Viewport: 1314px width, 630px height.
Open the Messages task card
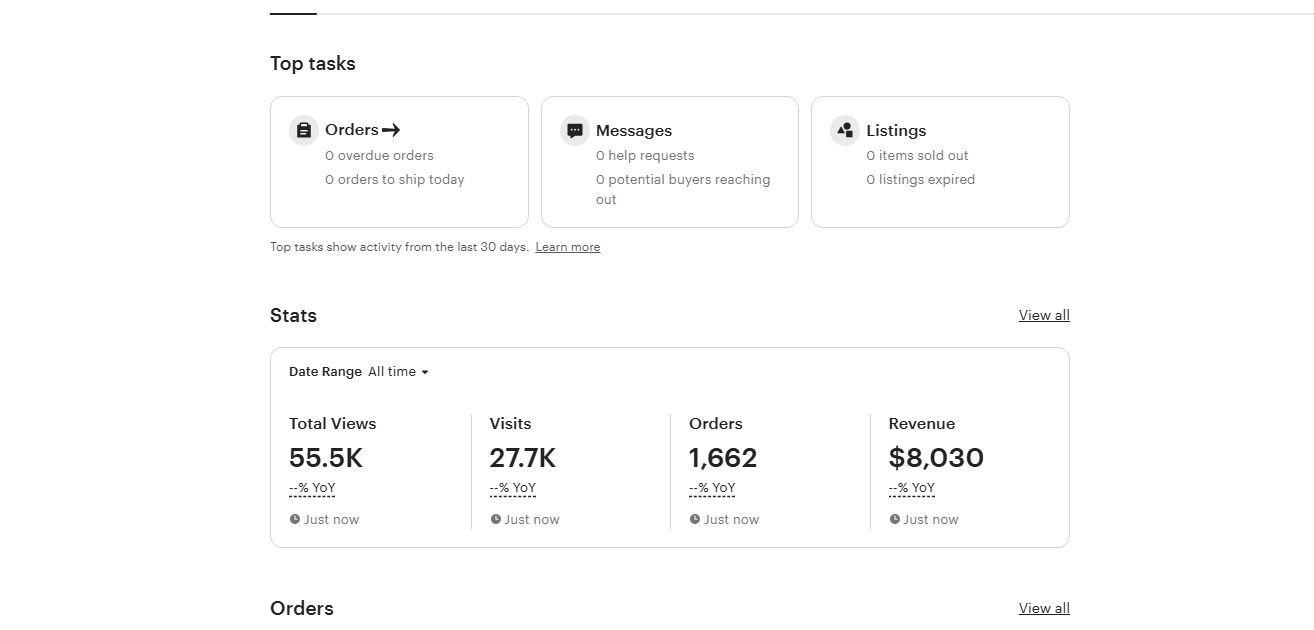(670, 162)
